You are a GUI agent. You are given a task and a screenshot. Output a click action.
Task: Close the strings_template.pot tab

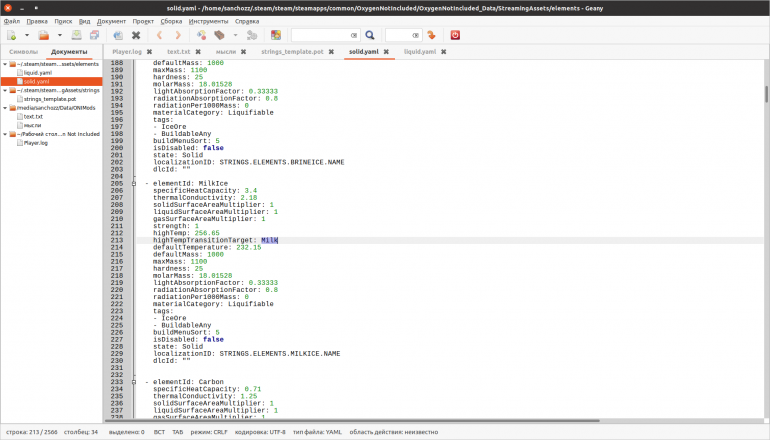[x=330, y=51]
